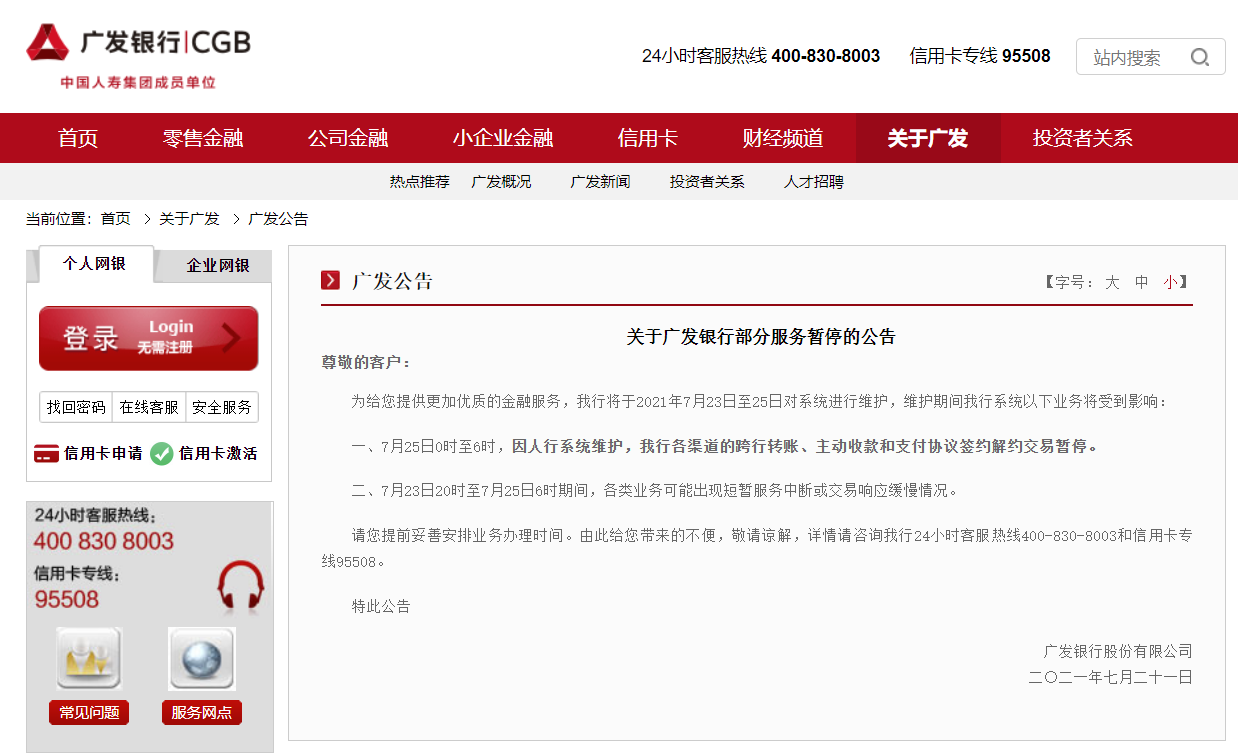1238x756 pixels.
Task: Go to 人才招聘 in the submenu
Action: coord(814,182)
